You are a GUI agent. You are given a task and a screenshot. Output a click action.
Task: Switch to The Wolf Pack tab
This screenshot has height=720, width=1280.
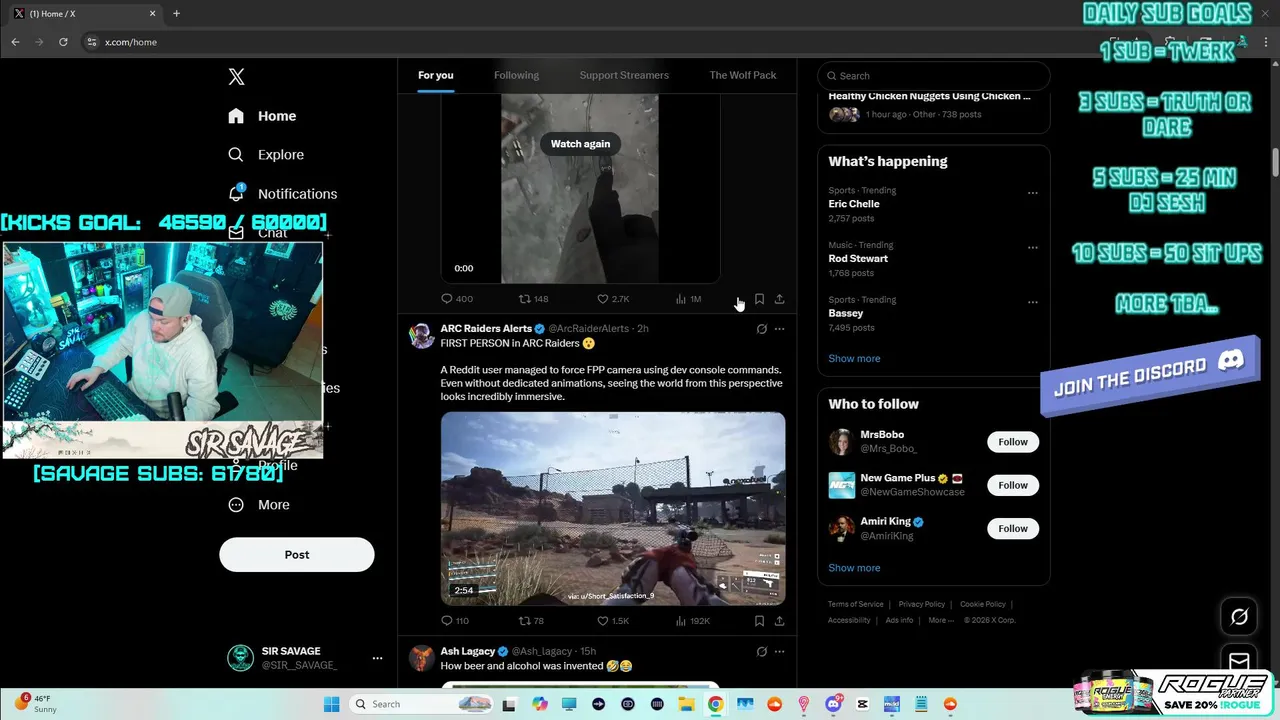pos(743,76)
